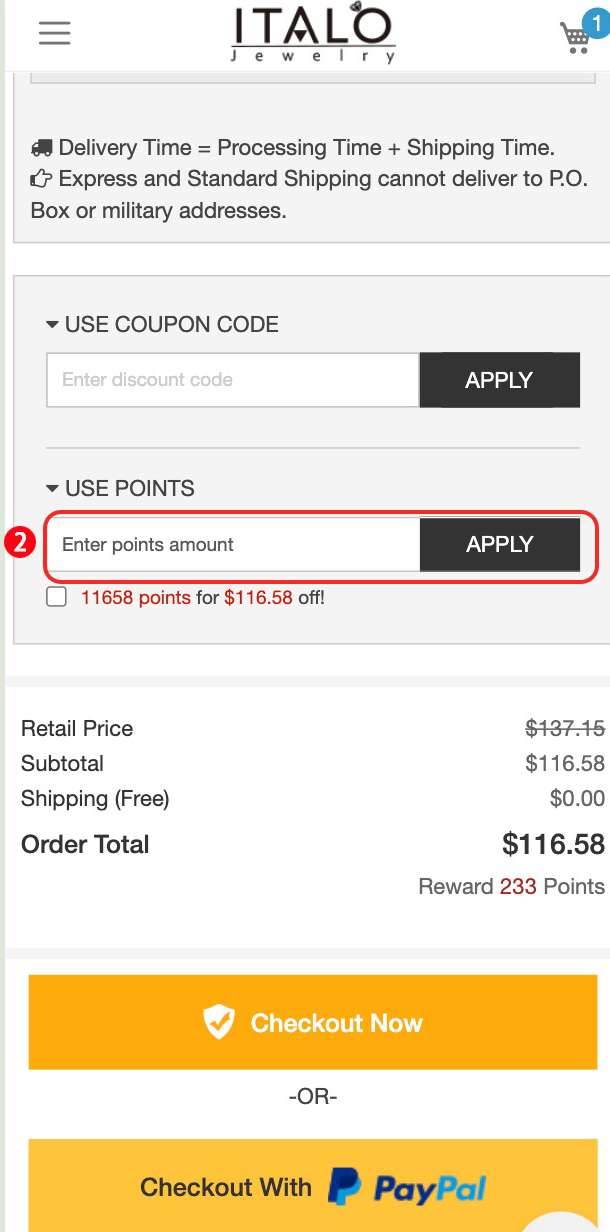This screenshot has height=1232, width=610.
Task: Click the delivery truck icon
Action: point(42,148)
